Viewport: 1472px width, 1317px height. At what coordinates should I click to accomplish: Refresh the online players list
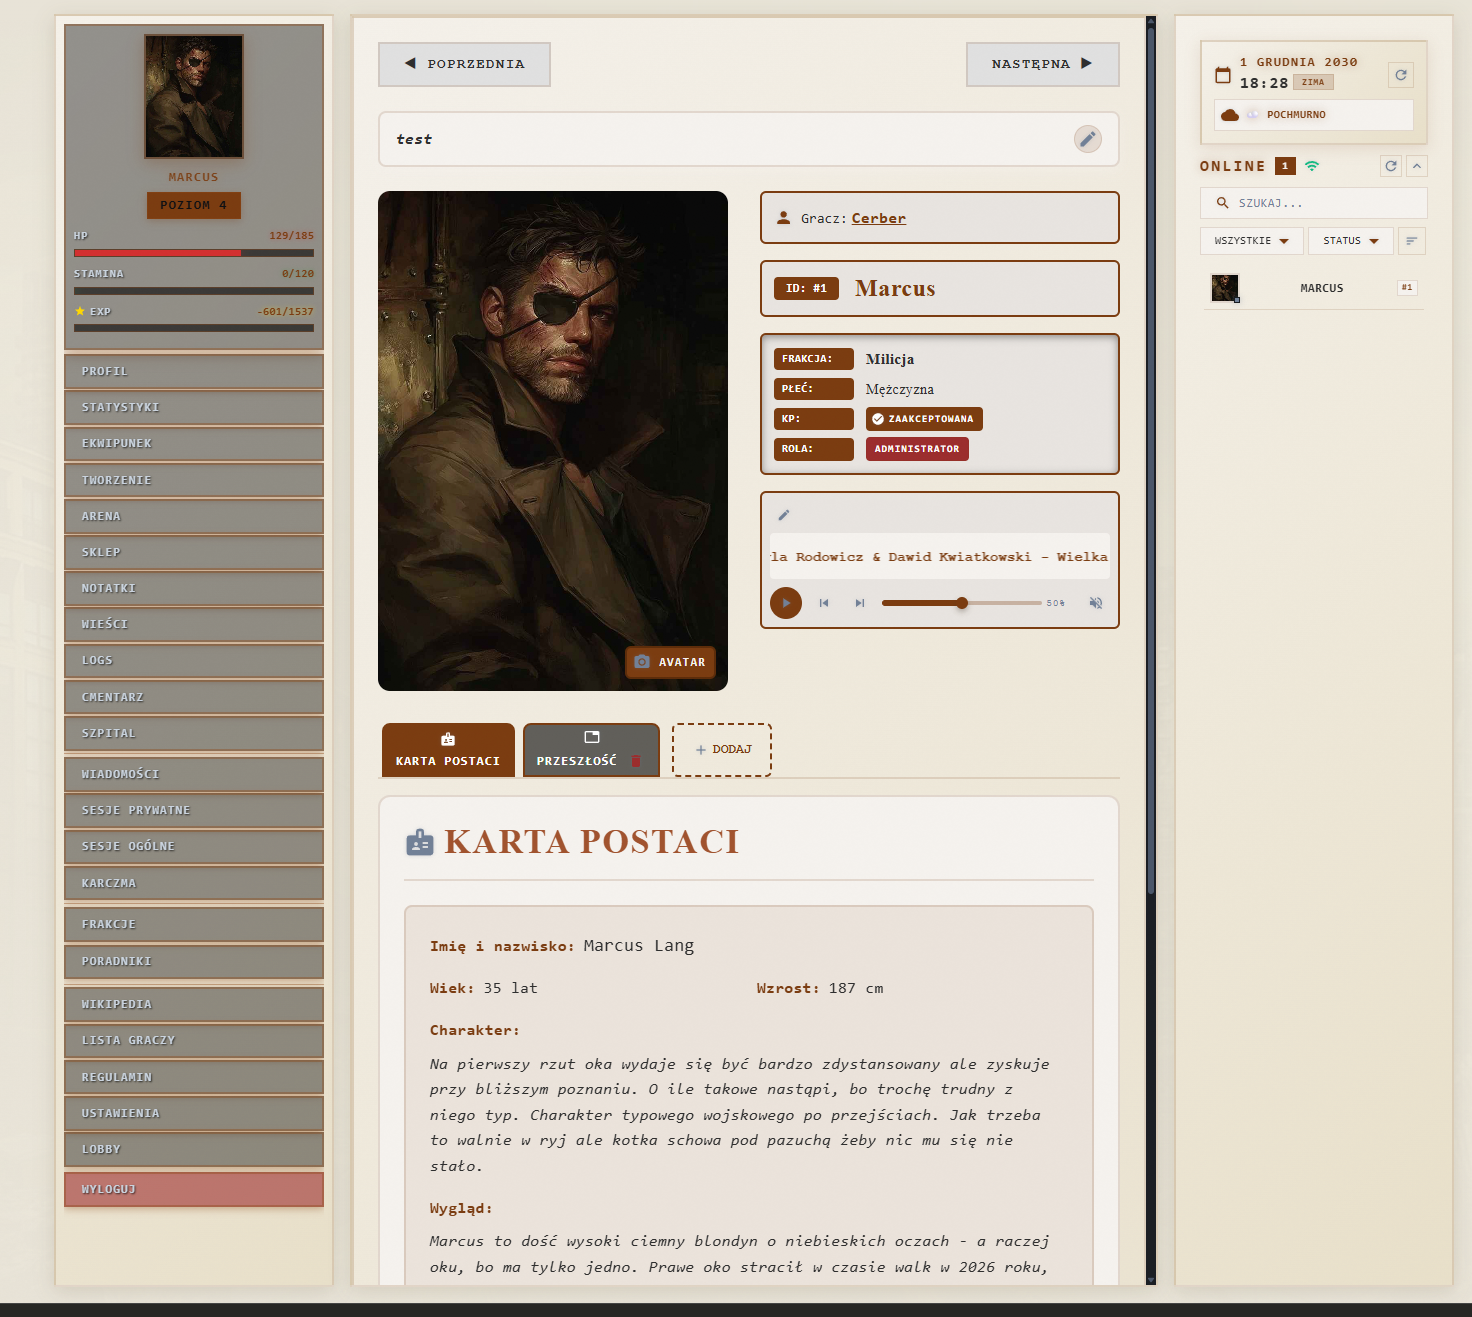tap(1390, 166)
